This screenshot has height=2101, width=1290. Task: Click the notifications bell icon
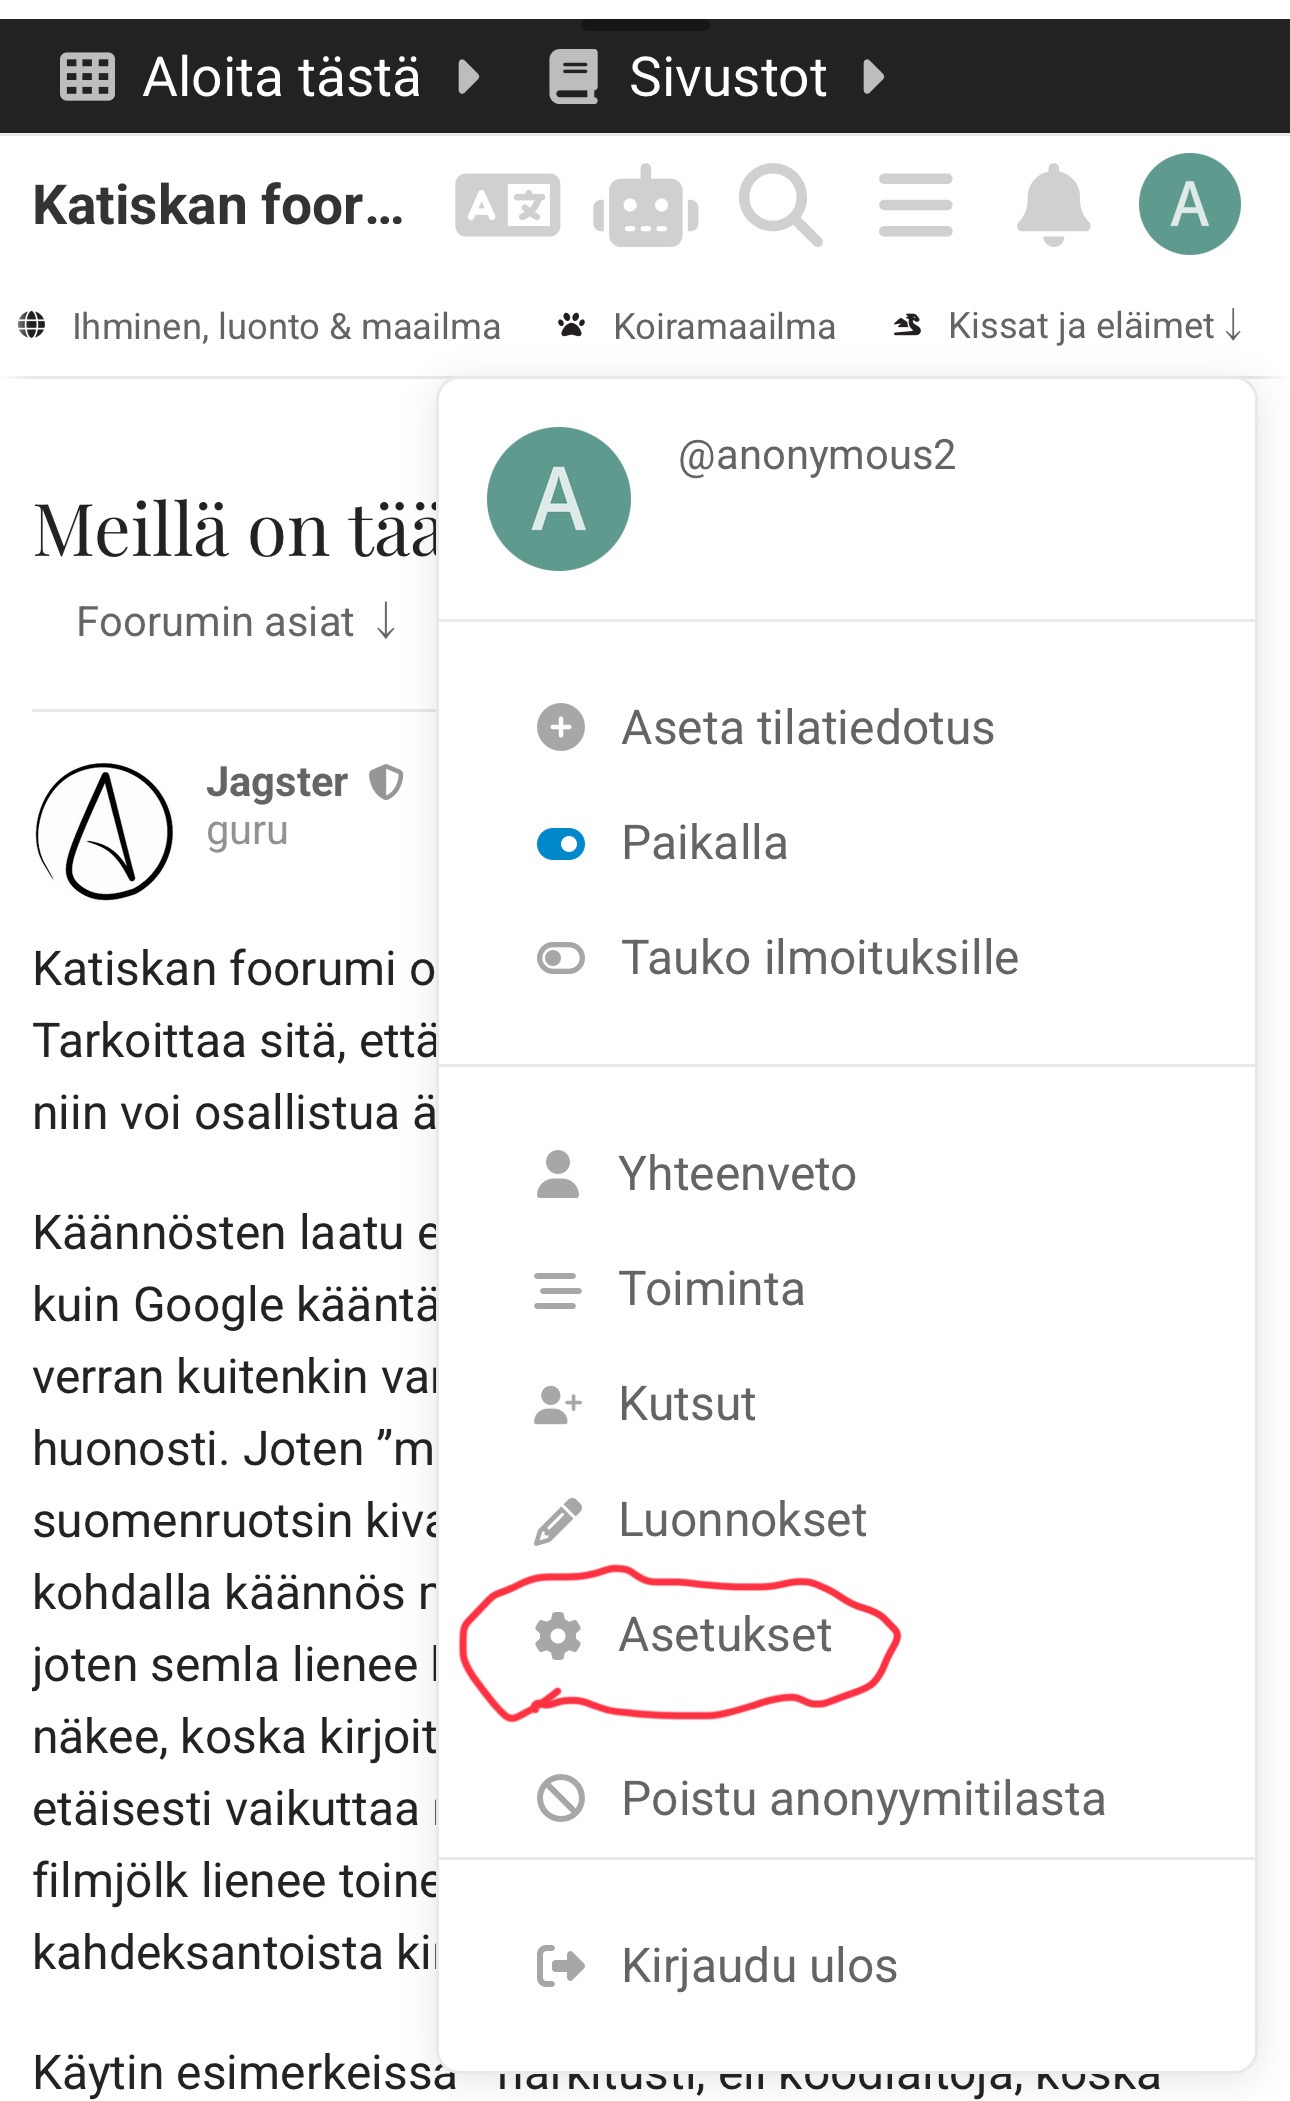coord(1053,205)
